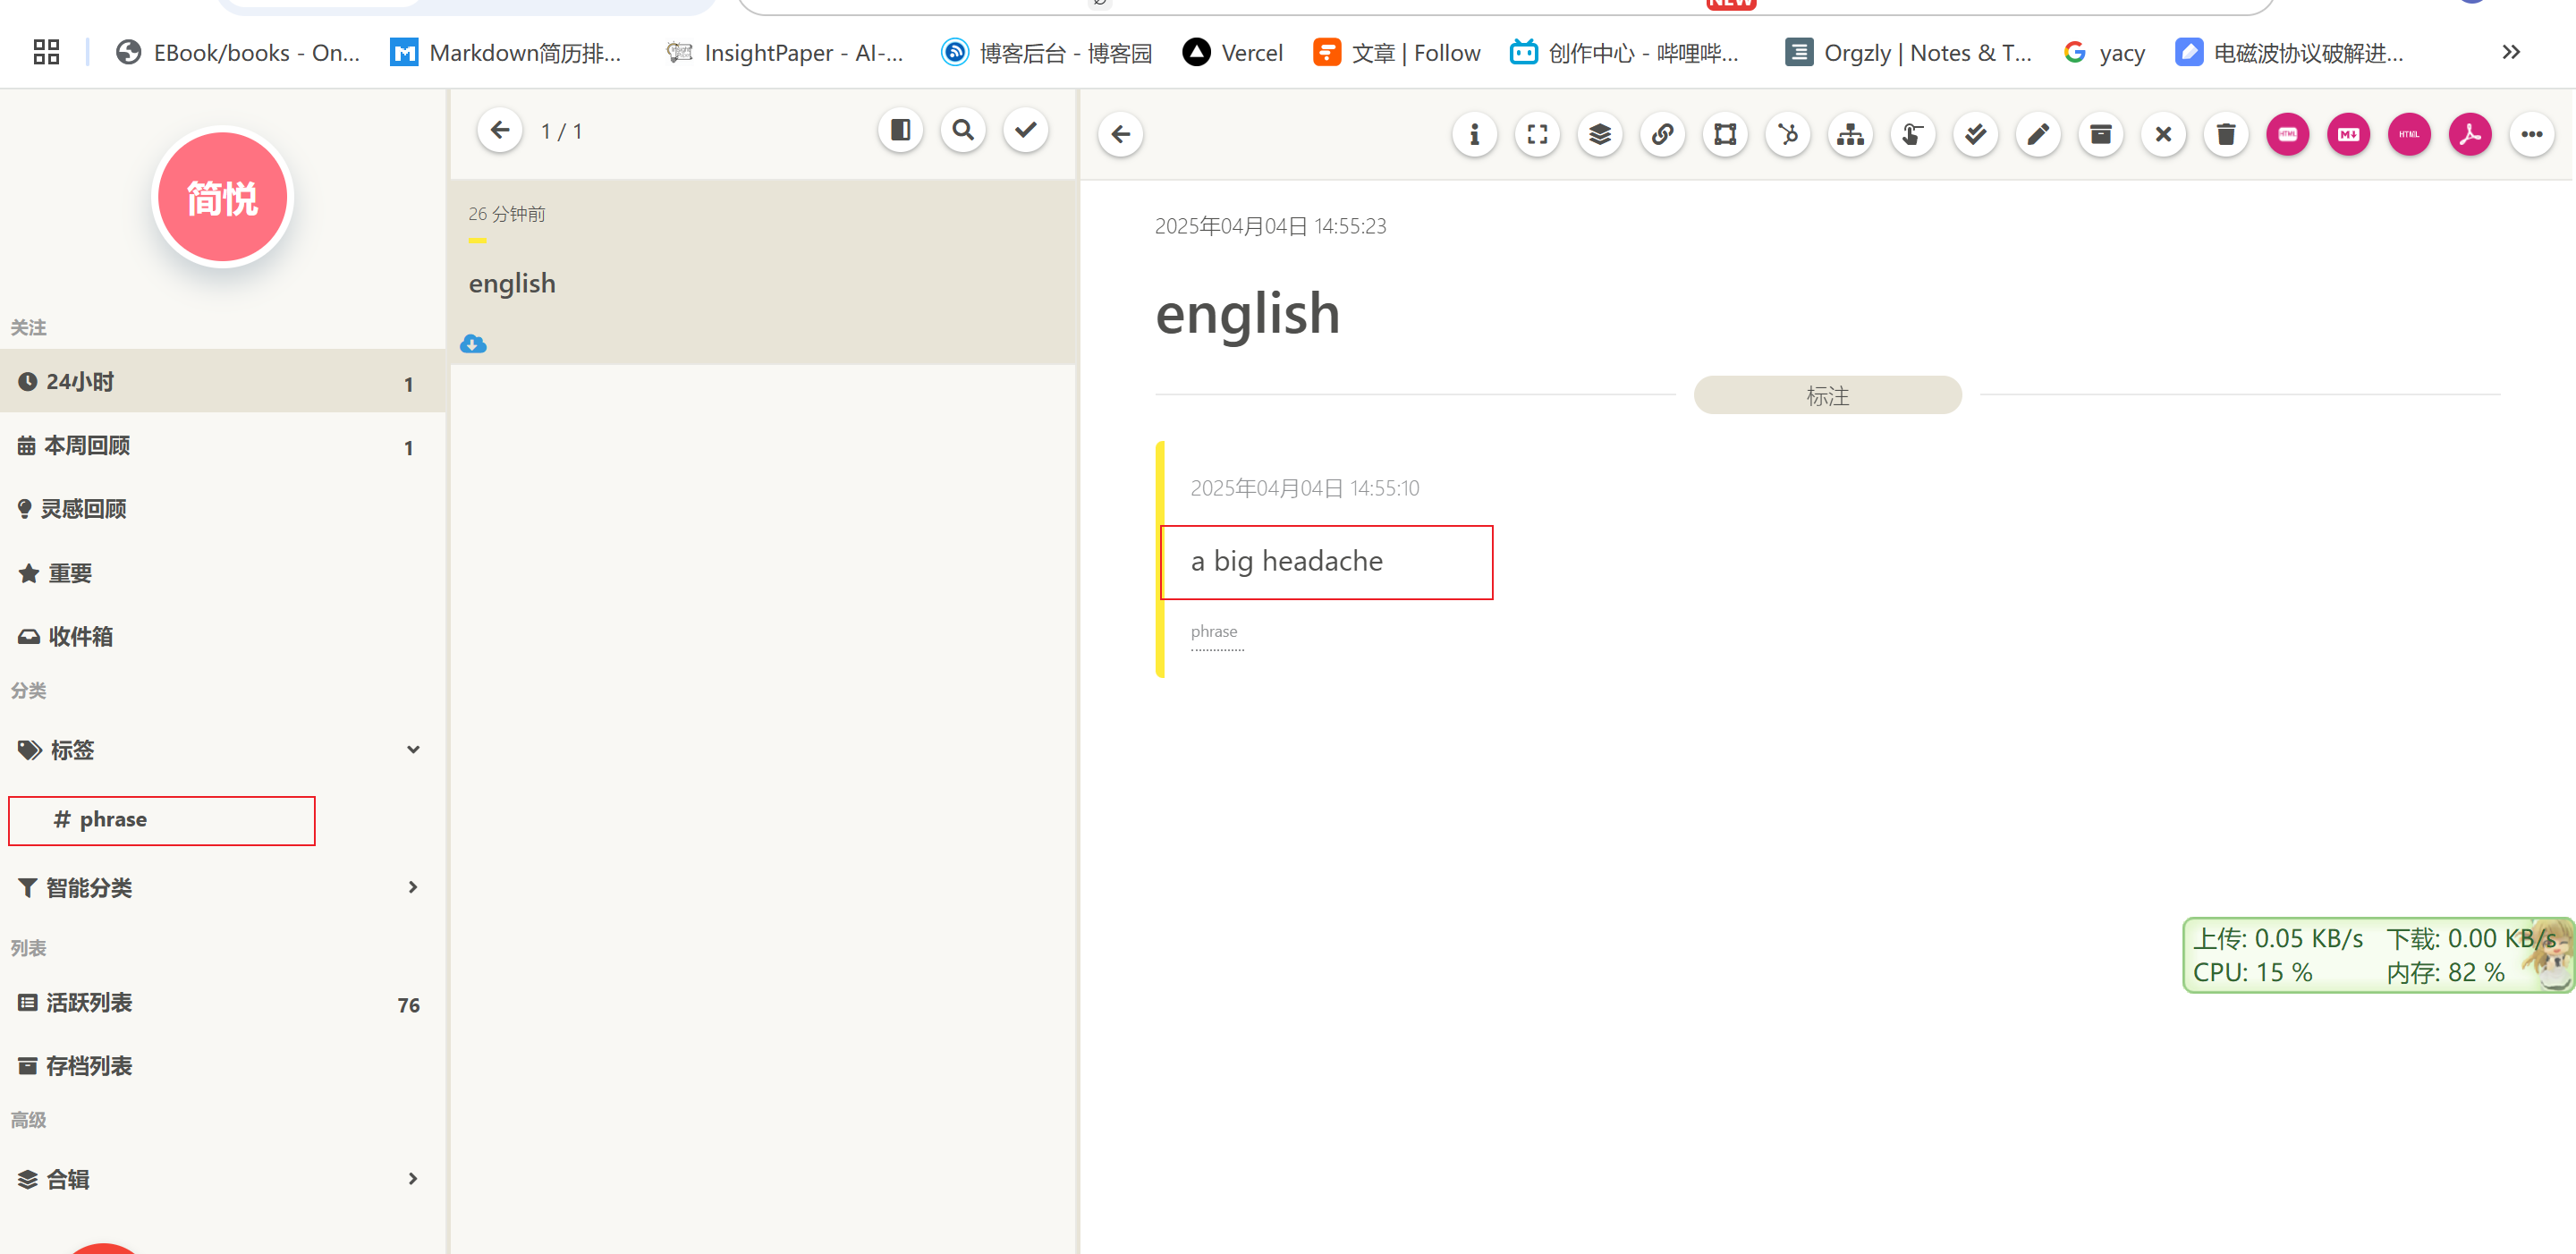Select 灵感回顾 in the sidebar

222,509
